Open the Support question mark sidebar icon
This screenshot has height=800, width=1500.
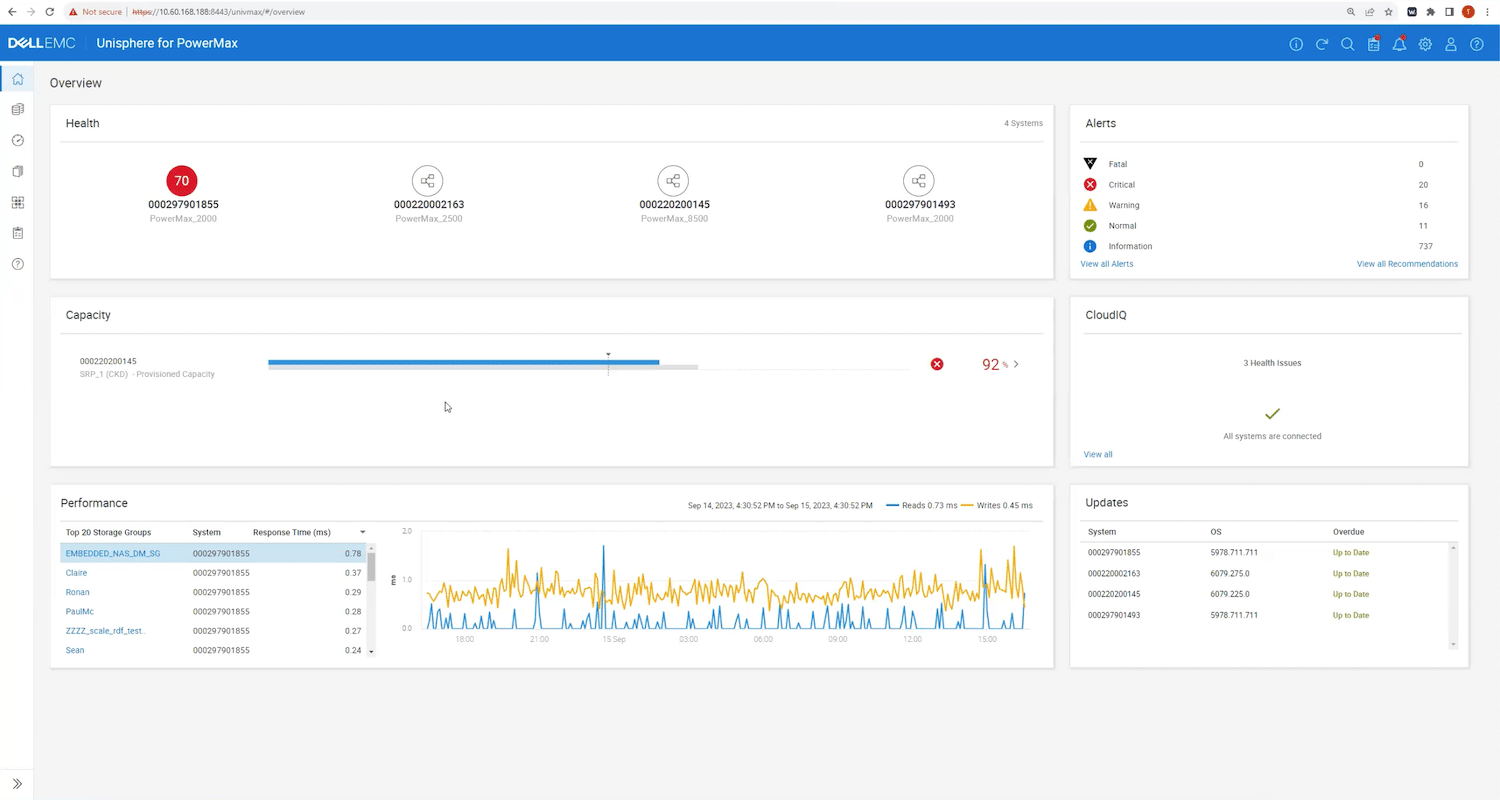pyautogui.click(x=17, y=264)
